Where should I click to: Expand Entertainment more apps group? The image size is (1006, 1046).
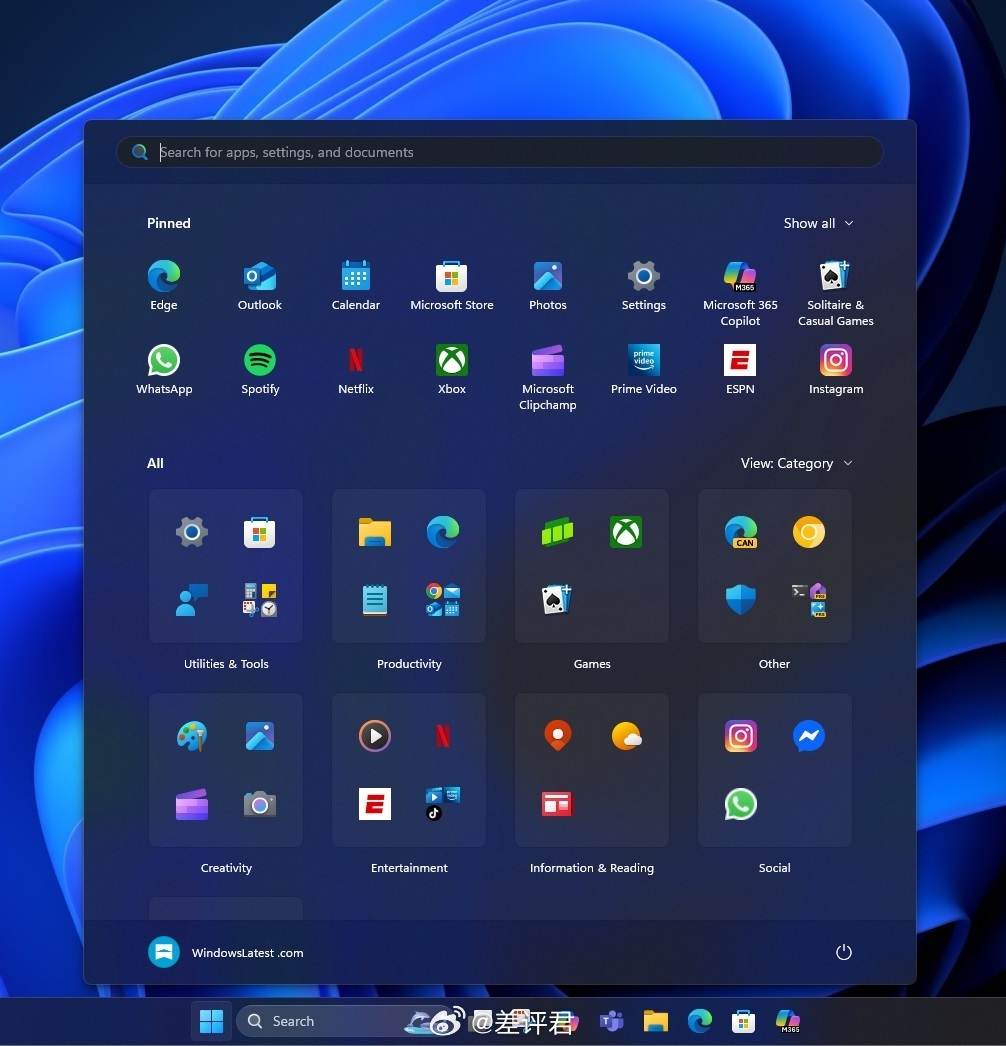[442, 804]
